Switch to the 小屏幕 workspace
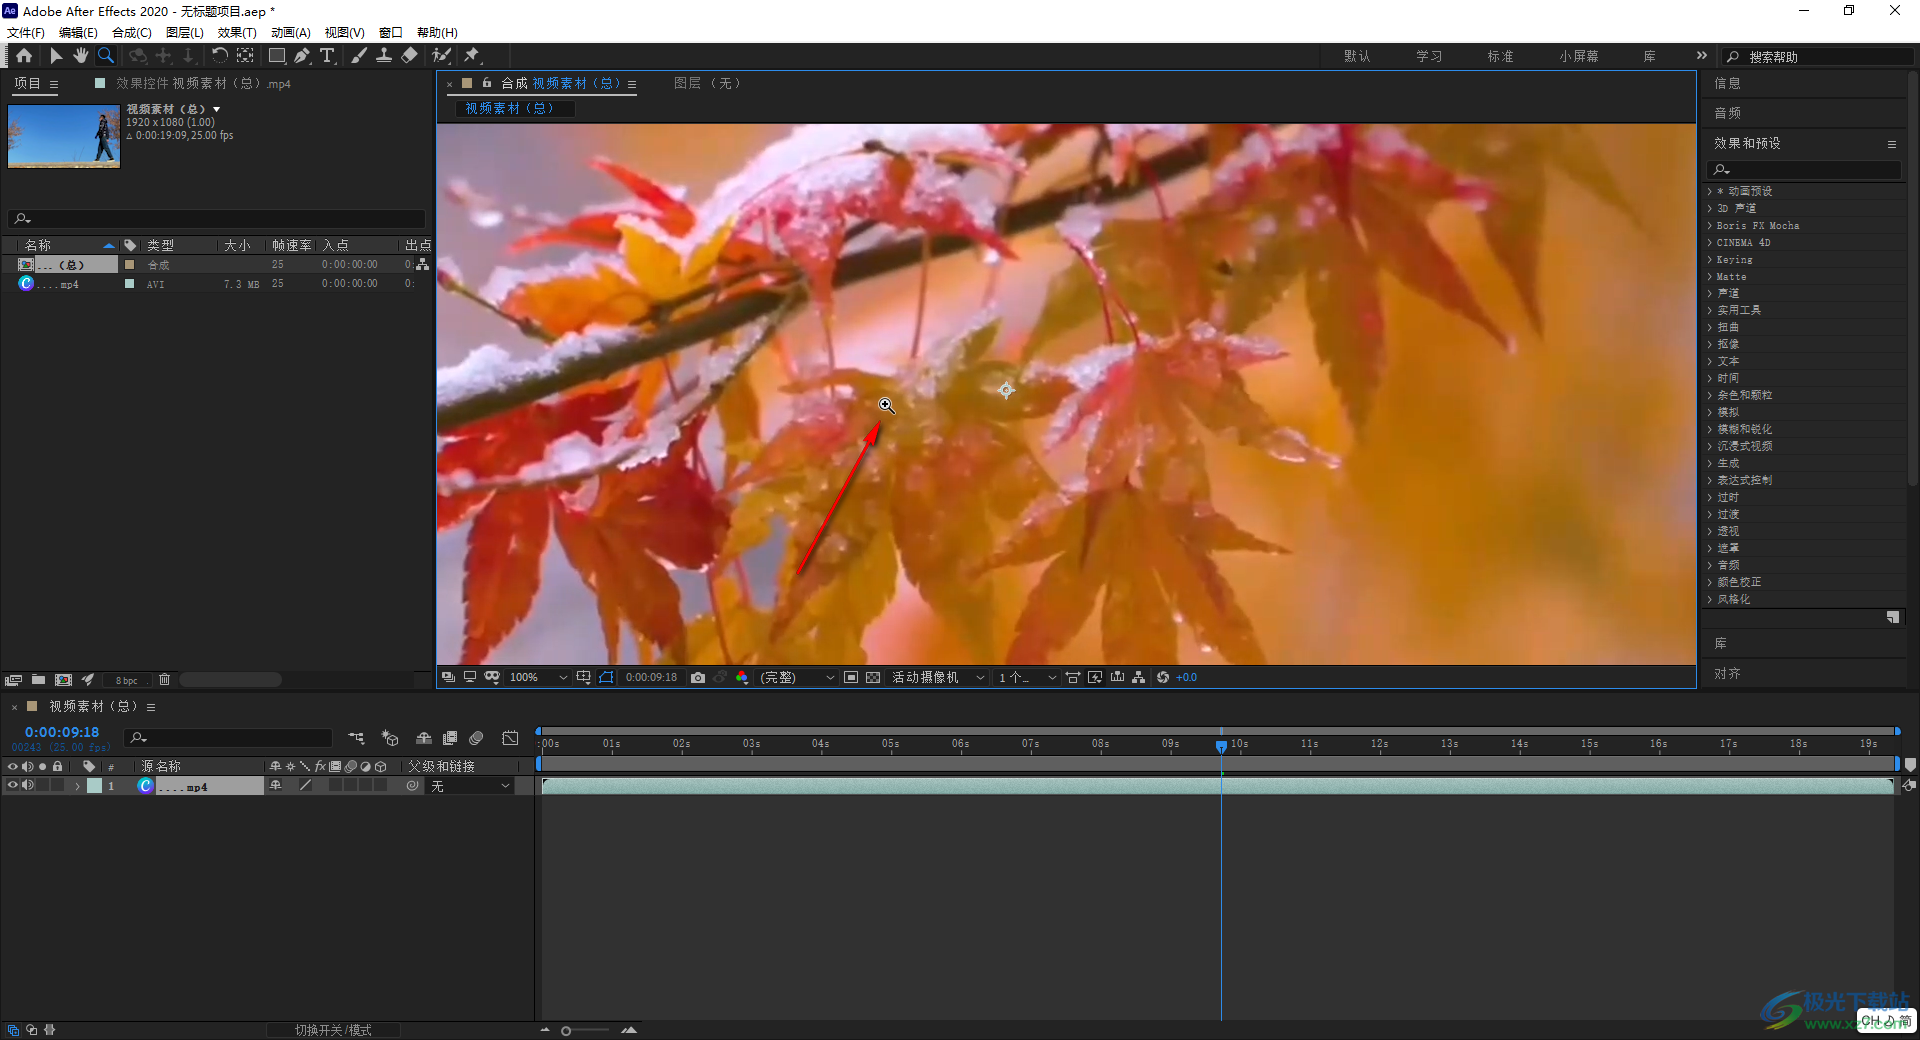 [x=1578, y=56]
